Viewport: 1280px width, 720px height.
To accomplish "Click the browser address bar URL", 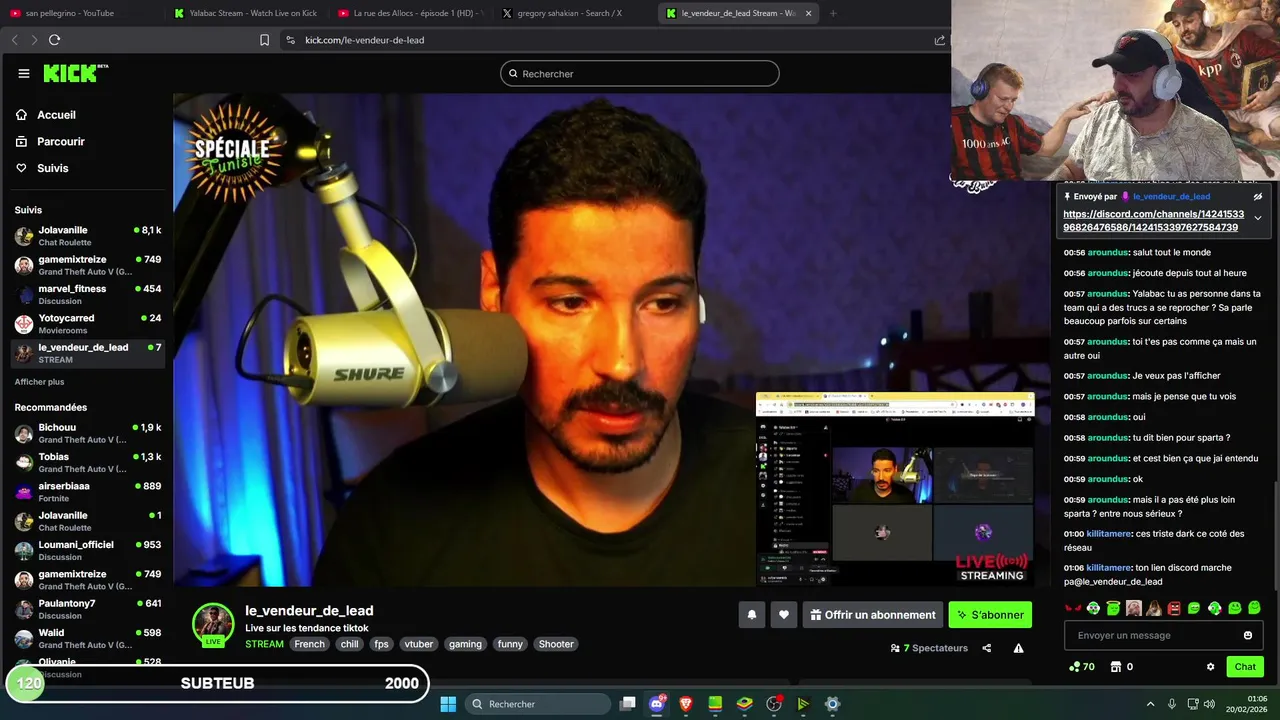I will (x=365, y=40).
